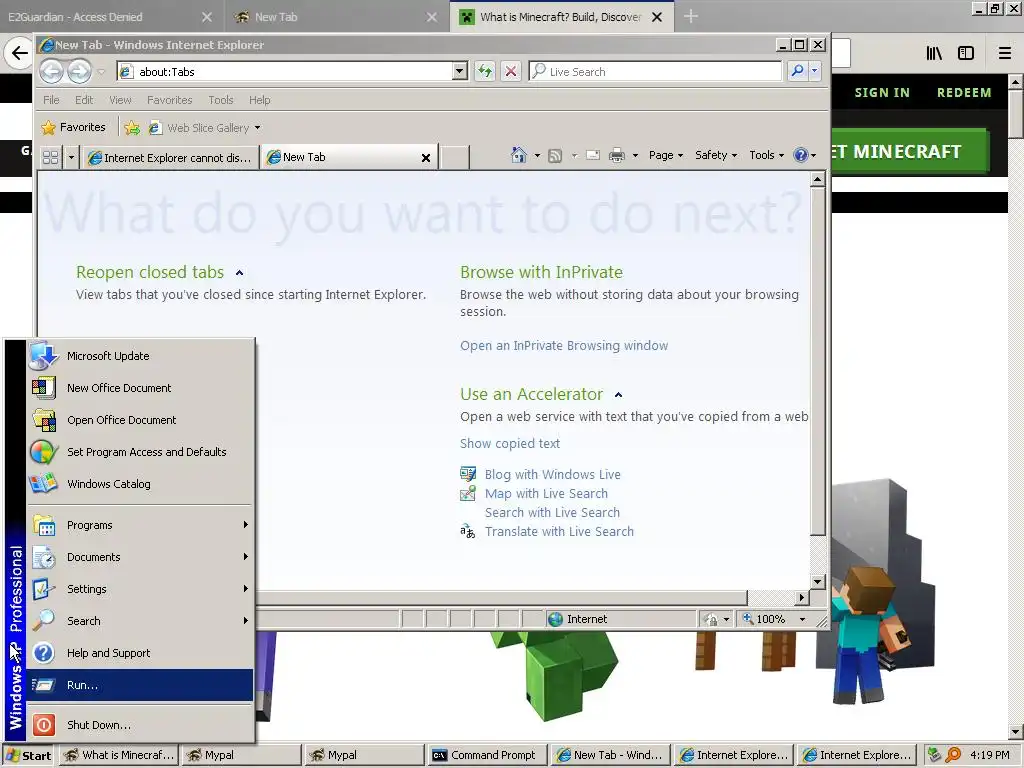Image resolution: width=1024 pixels, height=768 pixels.
Task: Click the IE back navigation arrow
Action: point(52,71)
